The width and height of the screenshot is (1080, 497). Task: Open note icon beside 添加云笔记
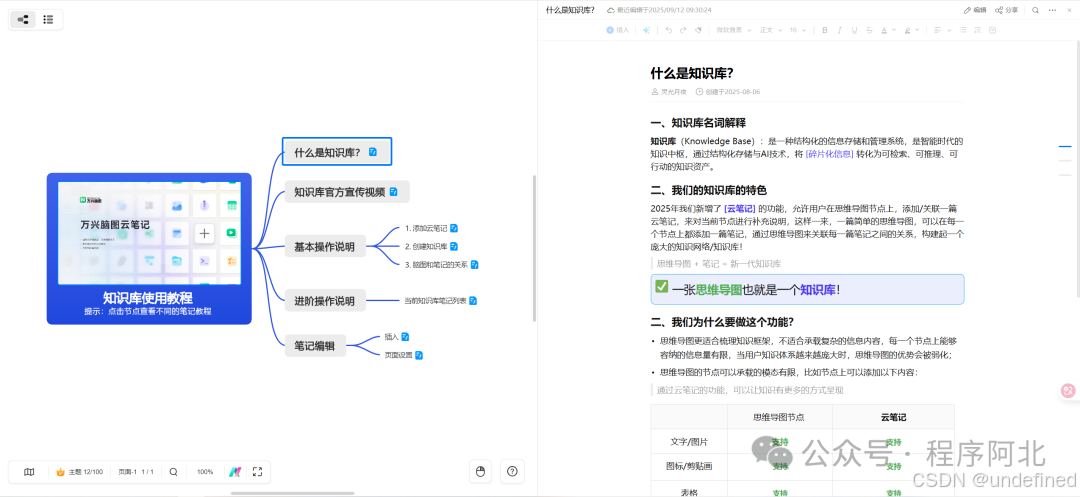click(454, 228)
